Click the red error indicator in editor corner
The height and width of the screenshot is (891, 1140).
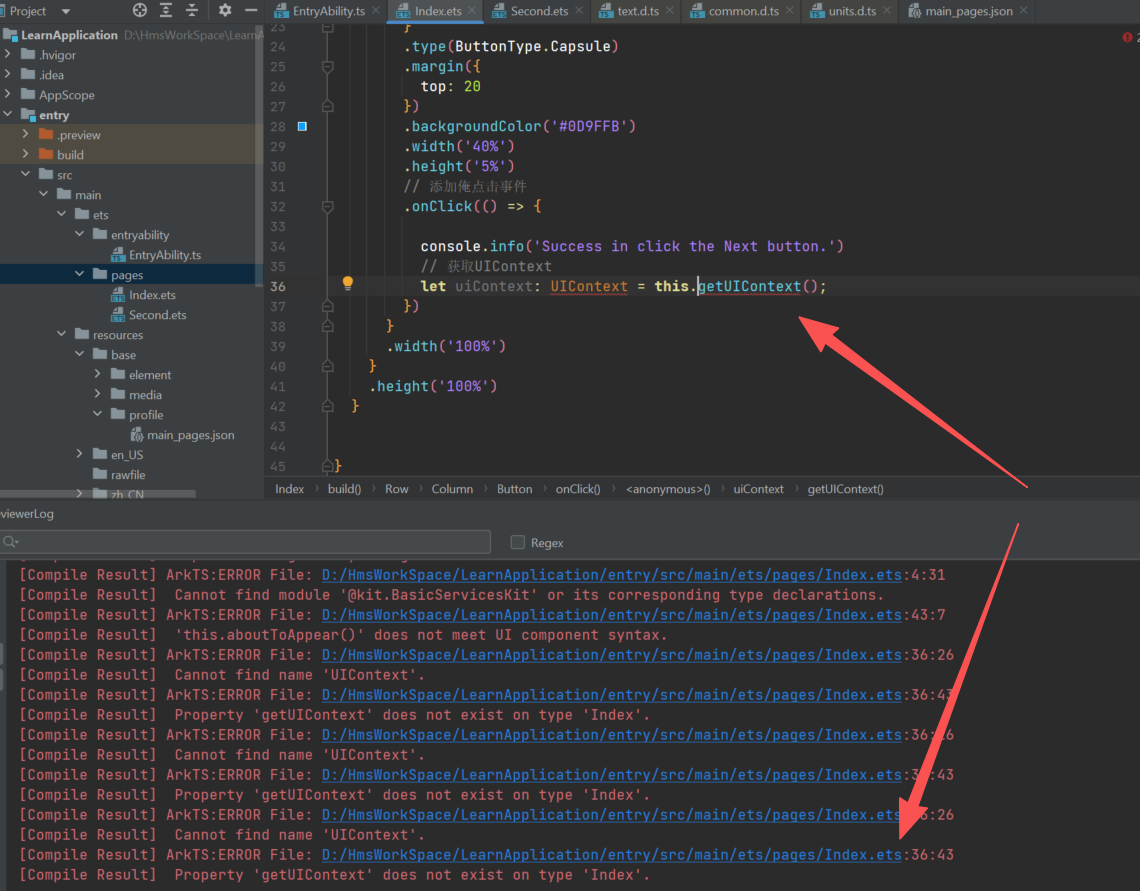pyautogui.click(x=1127, y=36)
